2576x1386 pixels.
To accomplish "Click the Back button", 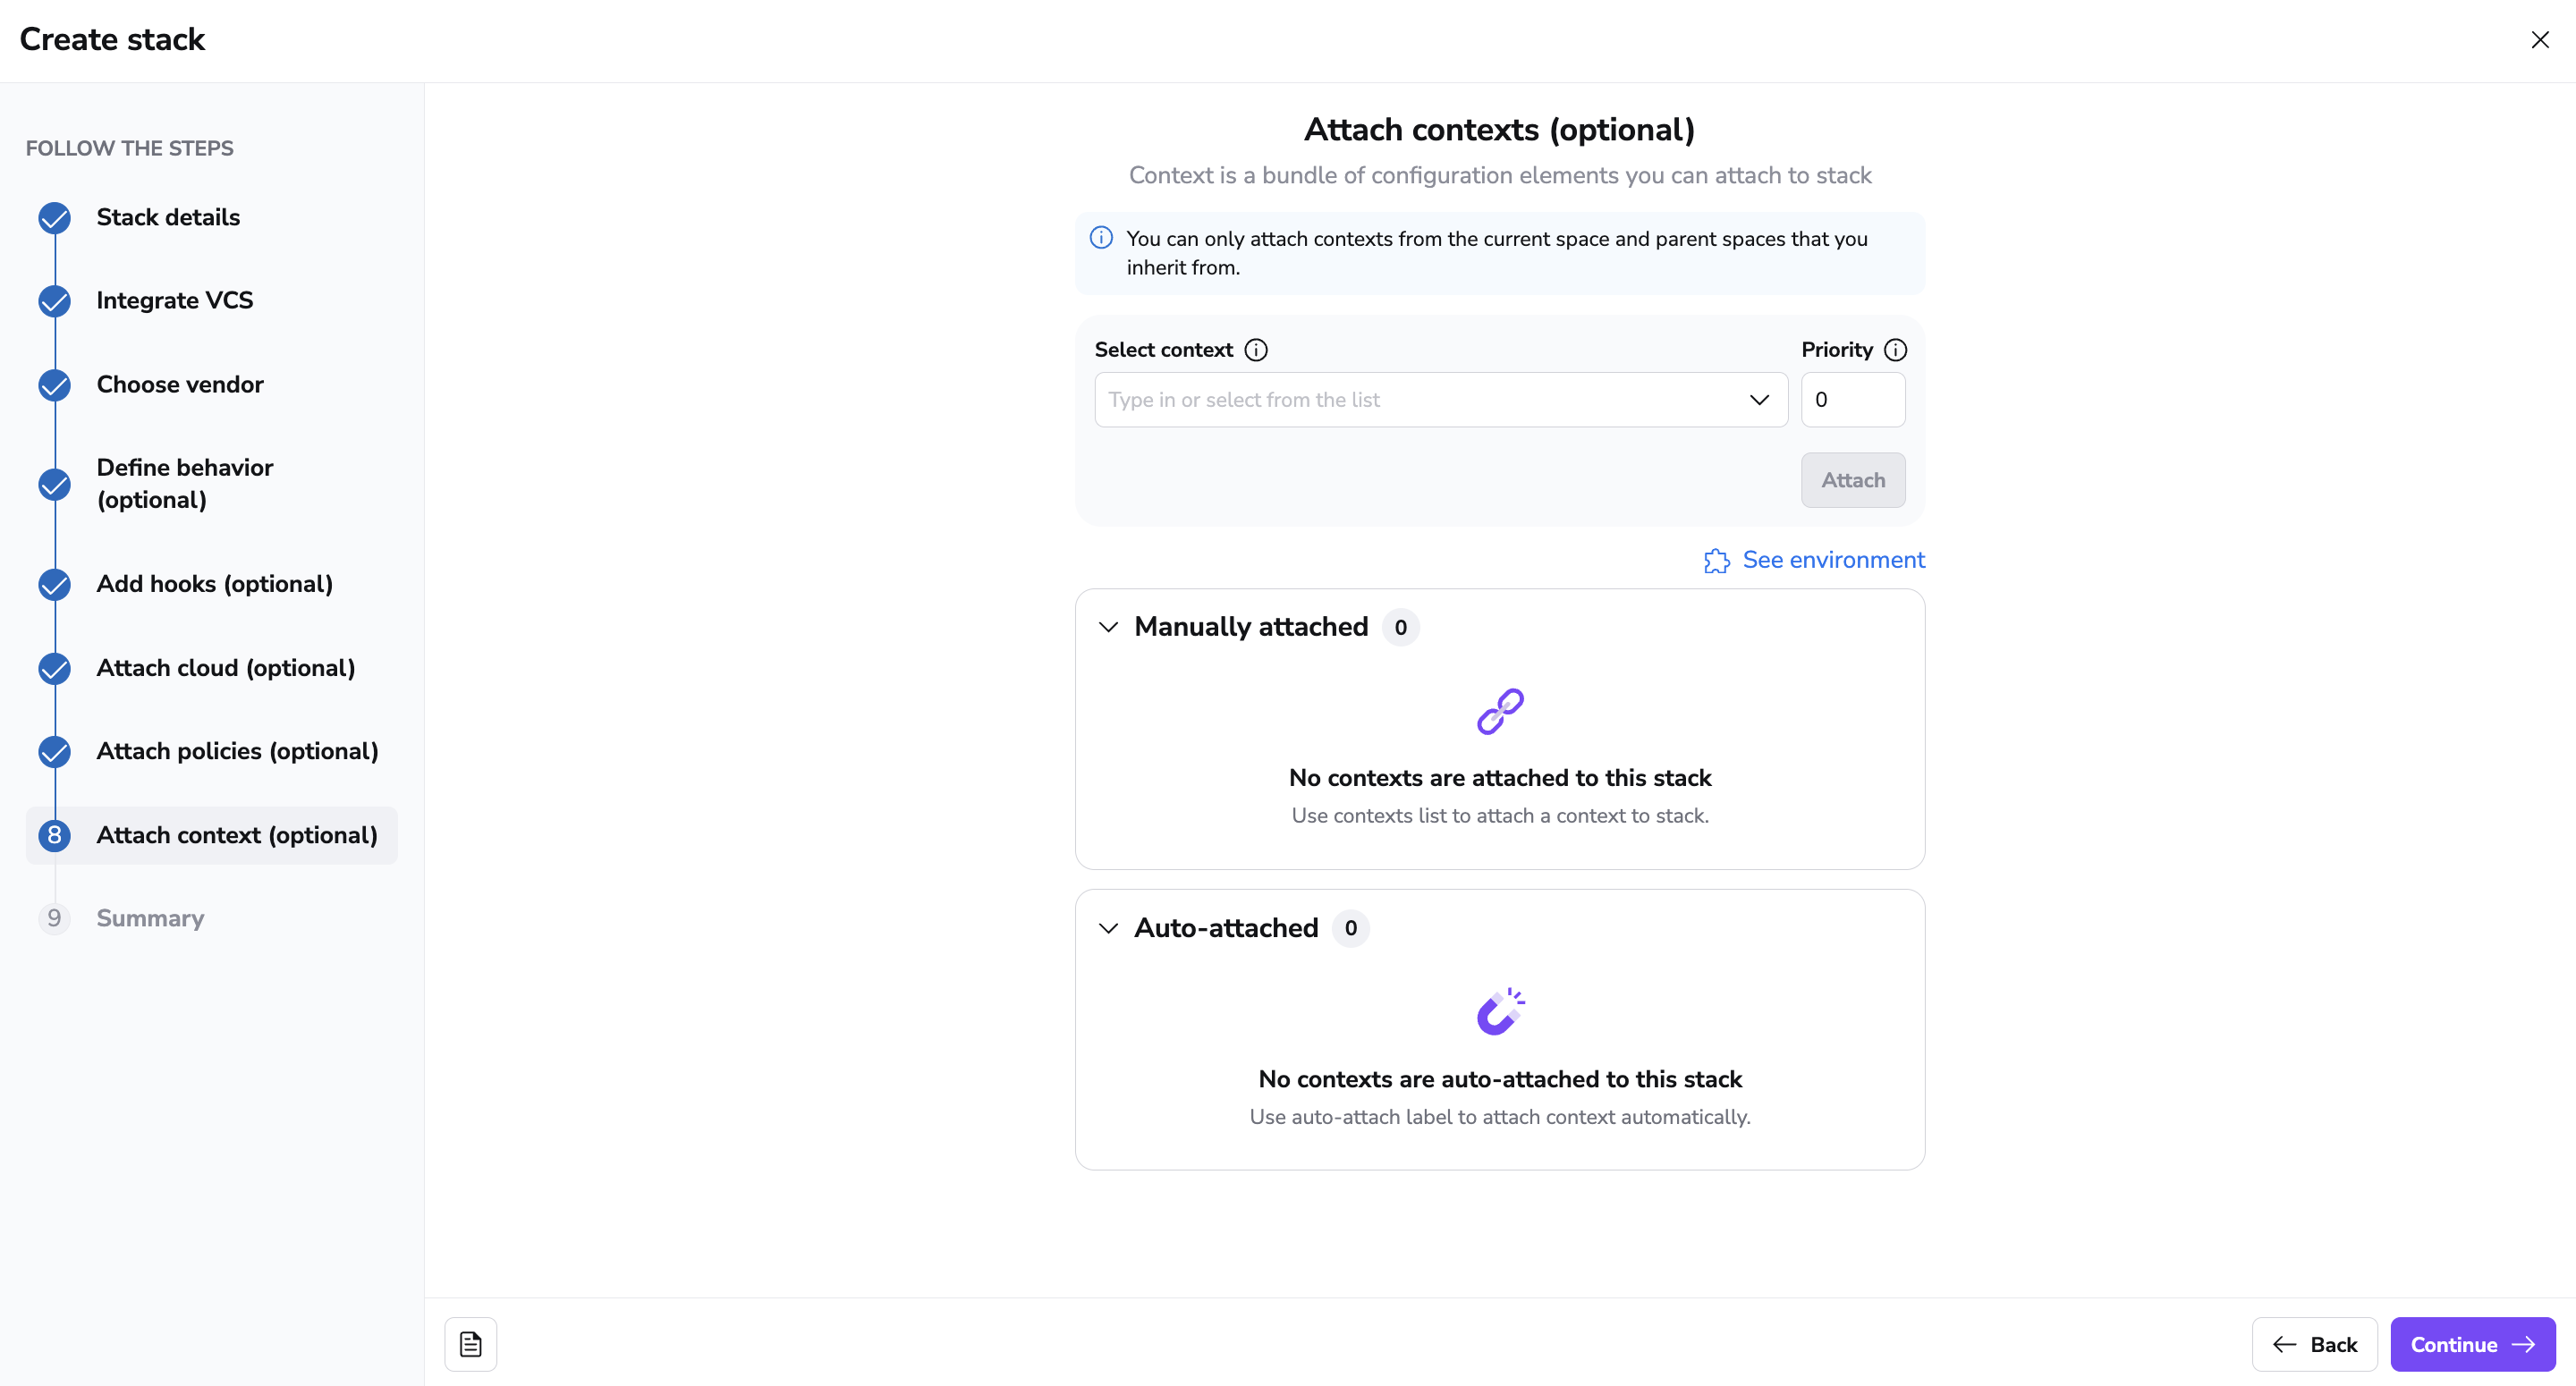I will pos(2314,1344).
